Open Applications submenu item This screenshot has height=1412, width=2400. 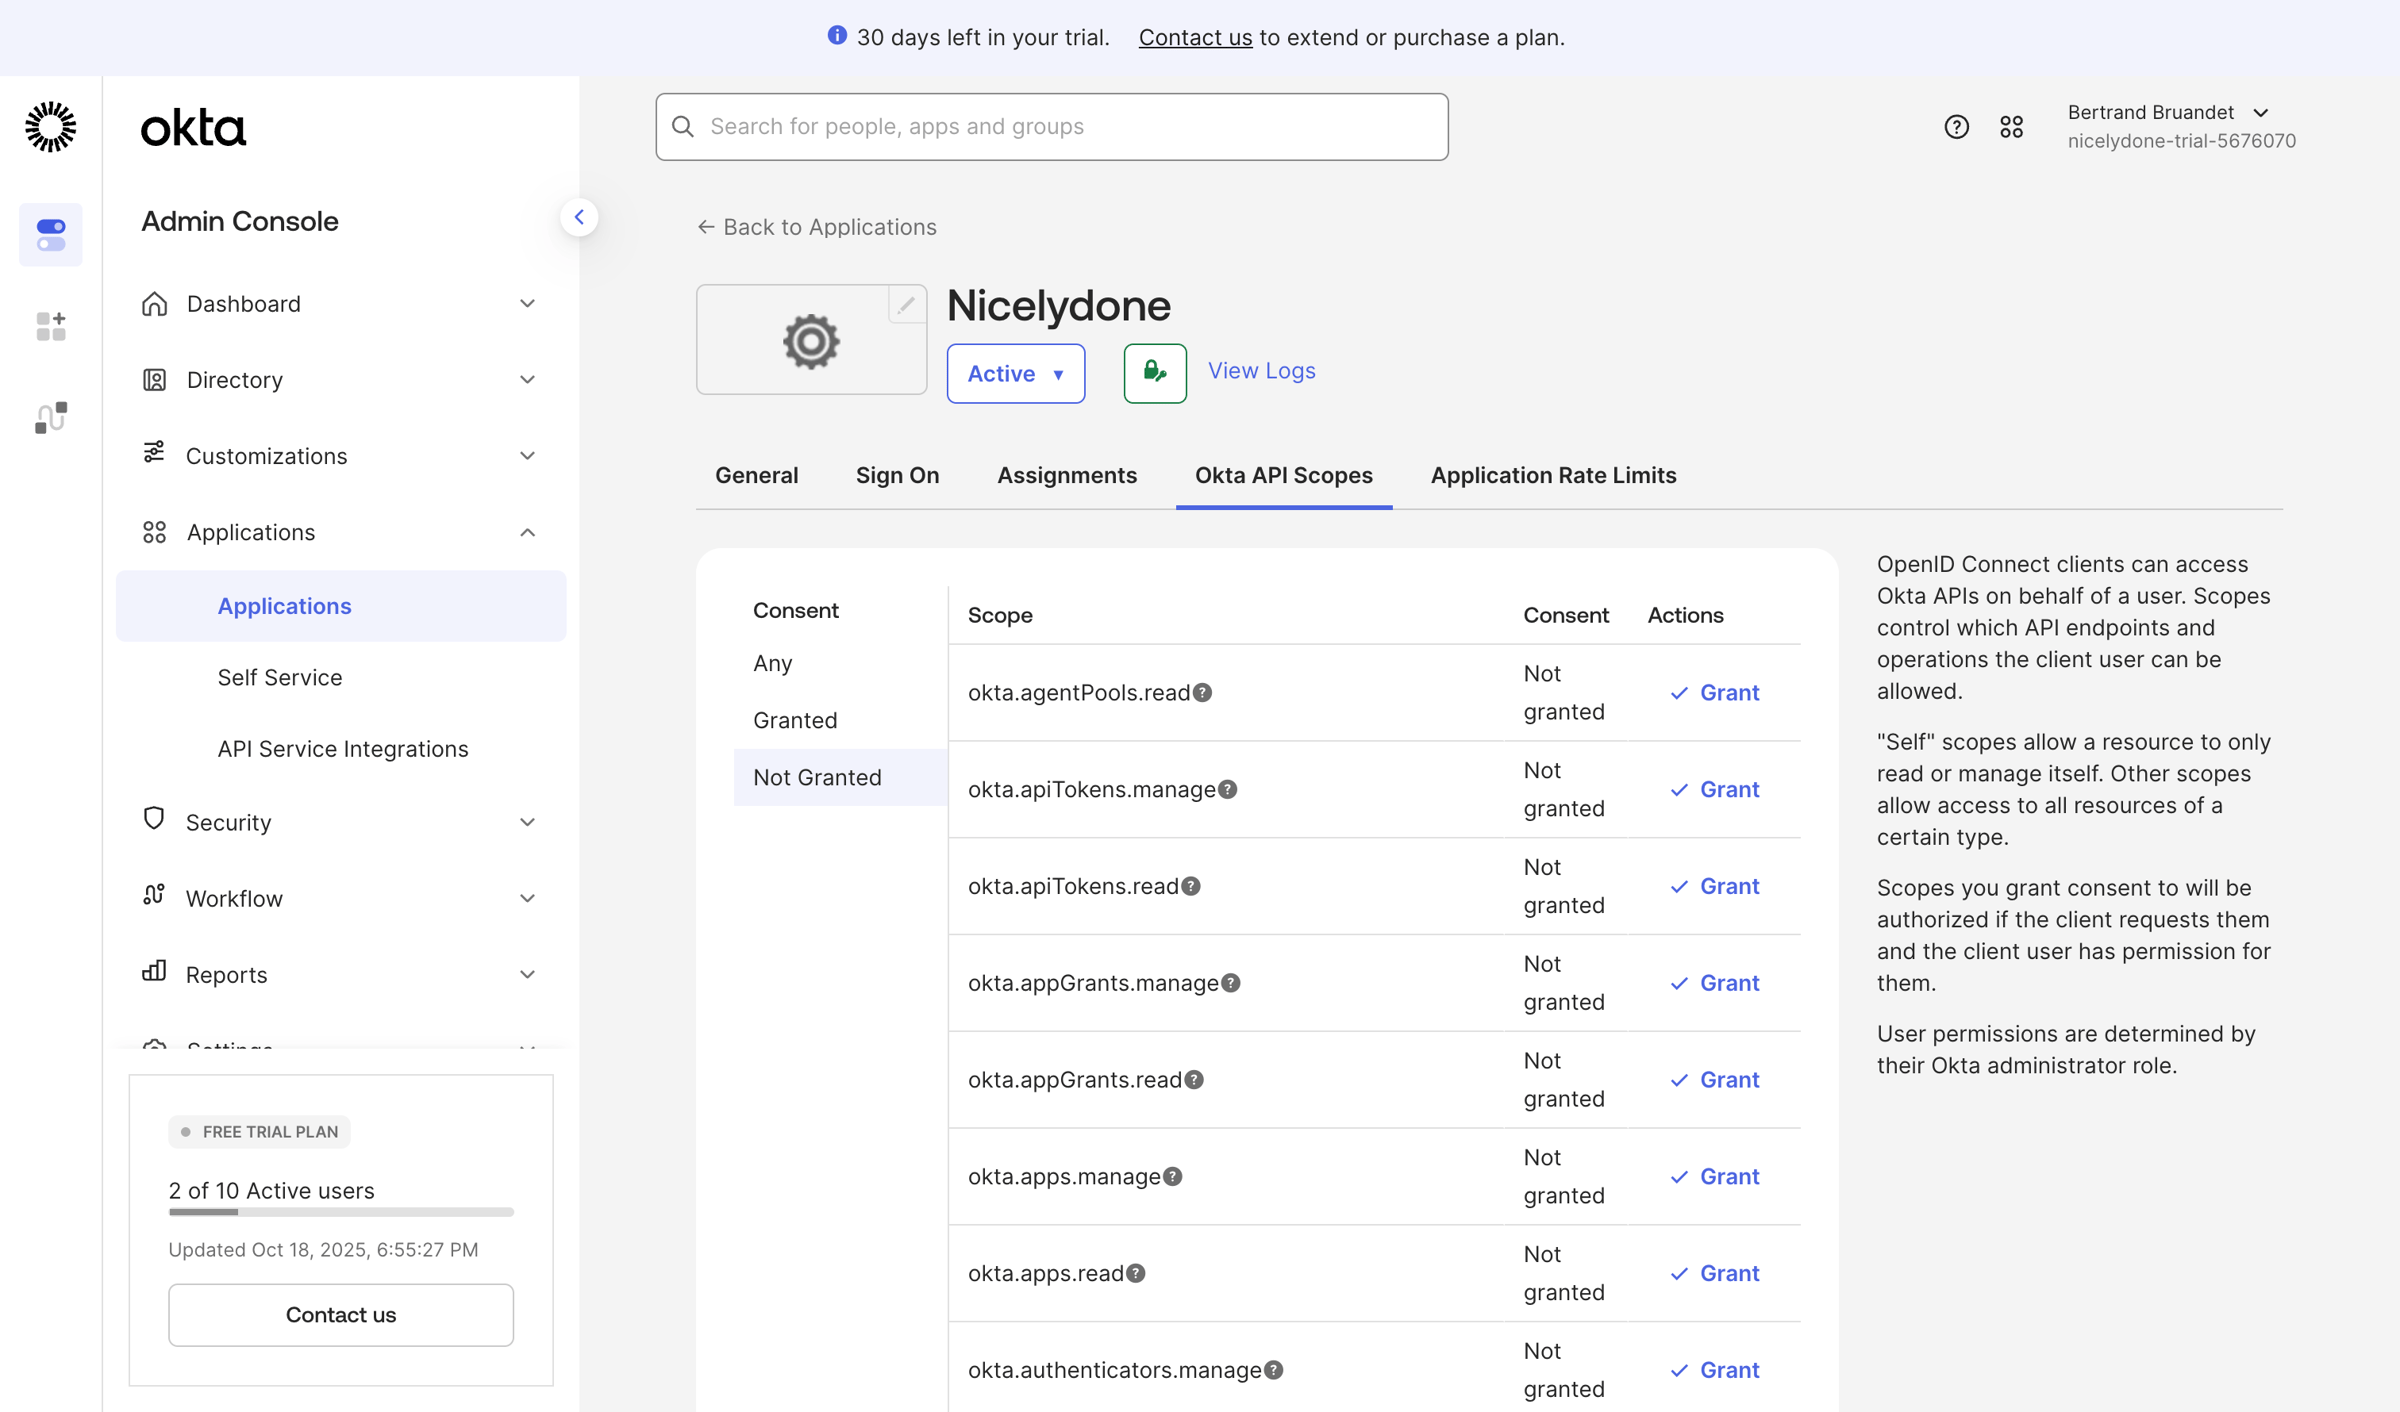(341, 606)
